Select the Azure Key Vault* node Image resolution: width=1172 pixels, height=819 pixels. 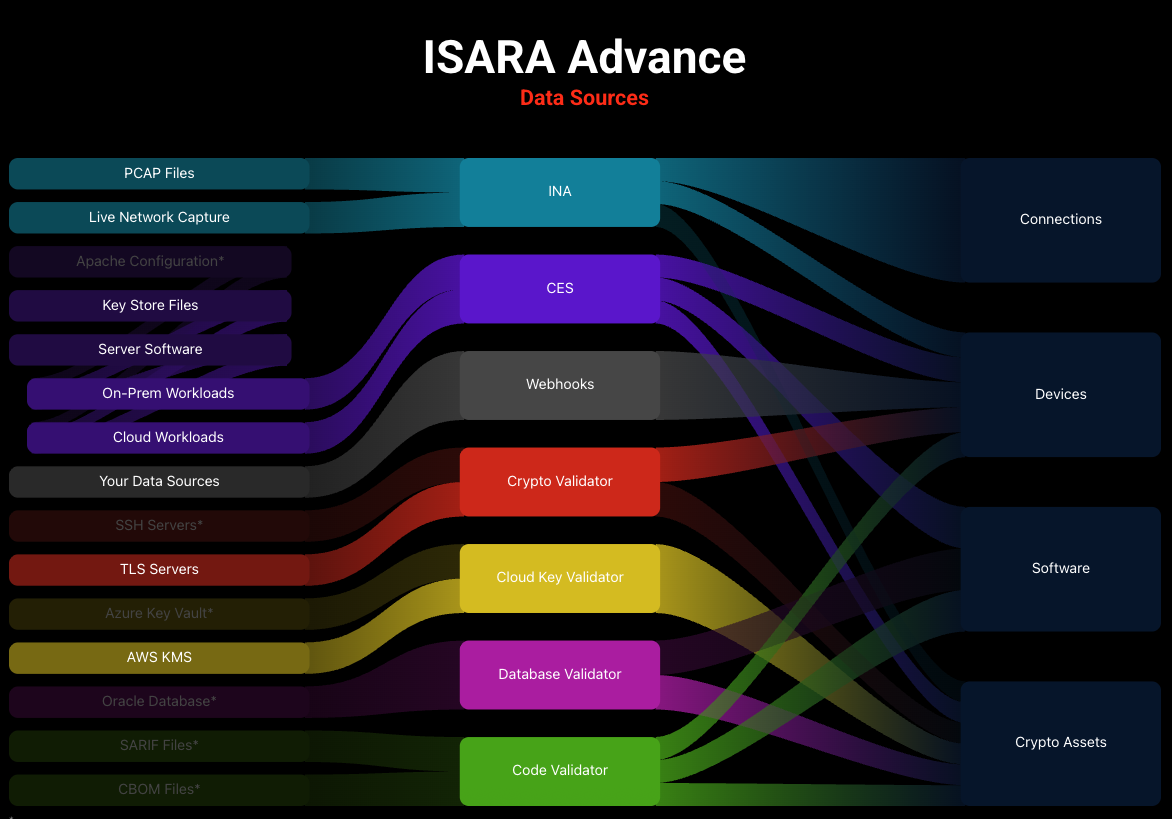coord(159,614)
